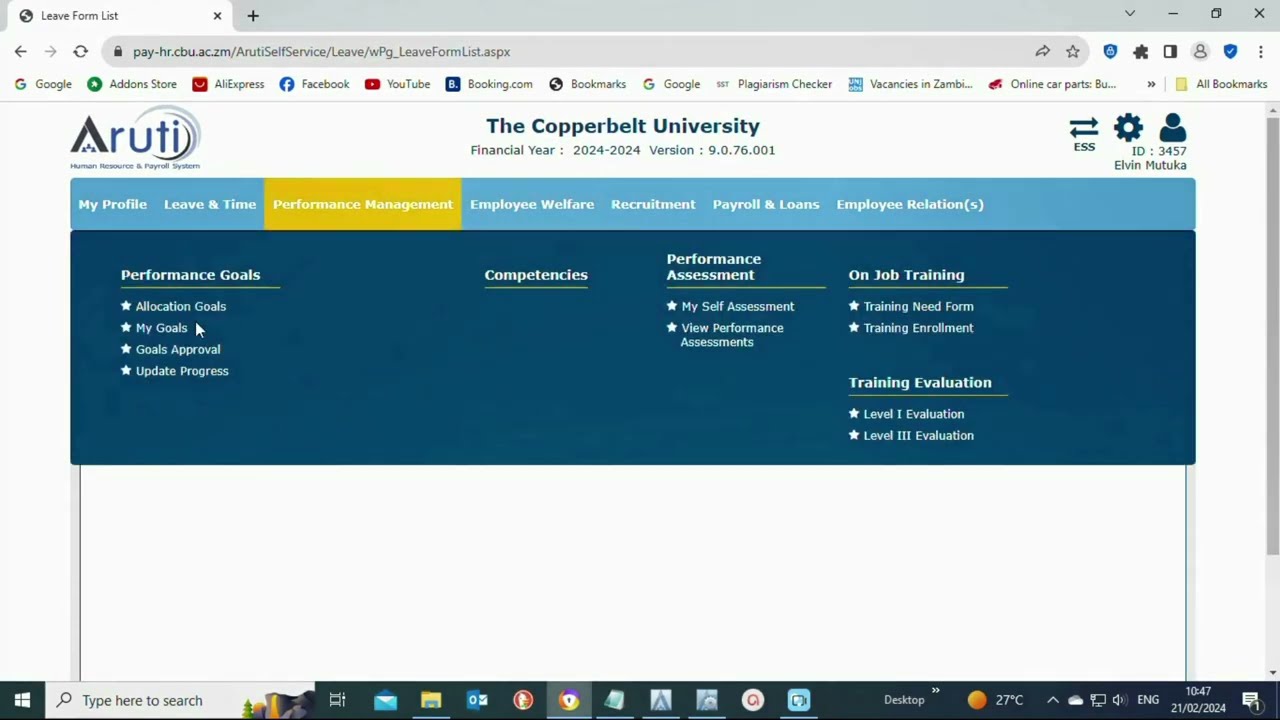Open the notification center icon
This screenshot has height=720, width=1280.
pyautogui.click(x=1251, y=700)
